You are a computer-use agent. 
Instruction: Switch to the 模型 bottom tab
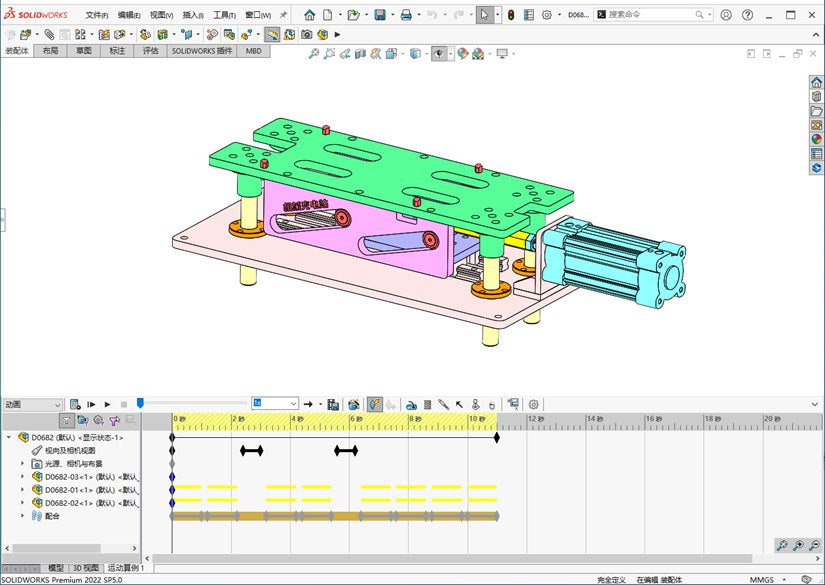[x=56, y=568]
